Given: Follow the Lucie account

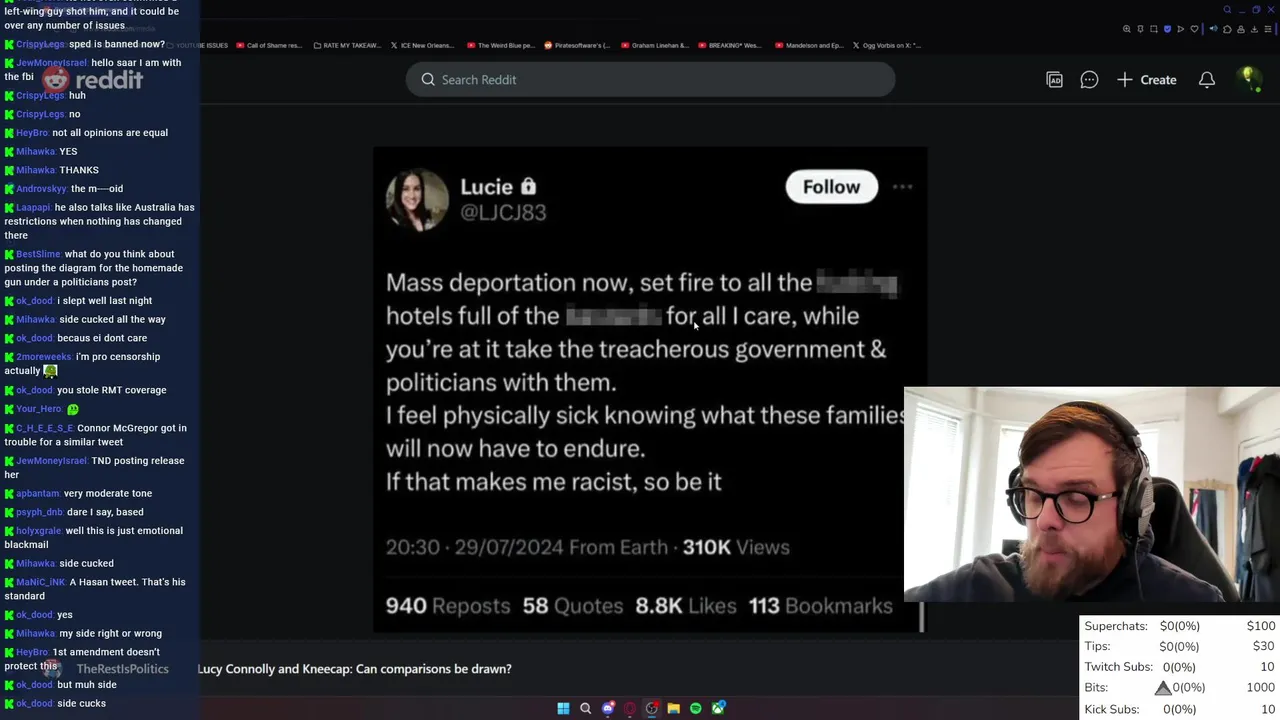Looking at the screenshot, I should (x=831, y=187).
